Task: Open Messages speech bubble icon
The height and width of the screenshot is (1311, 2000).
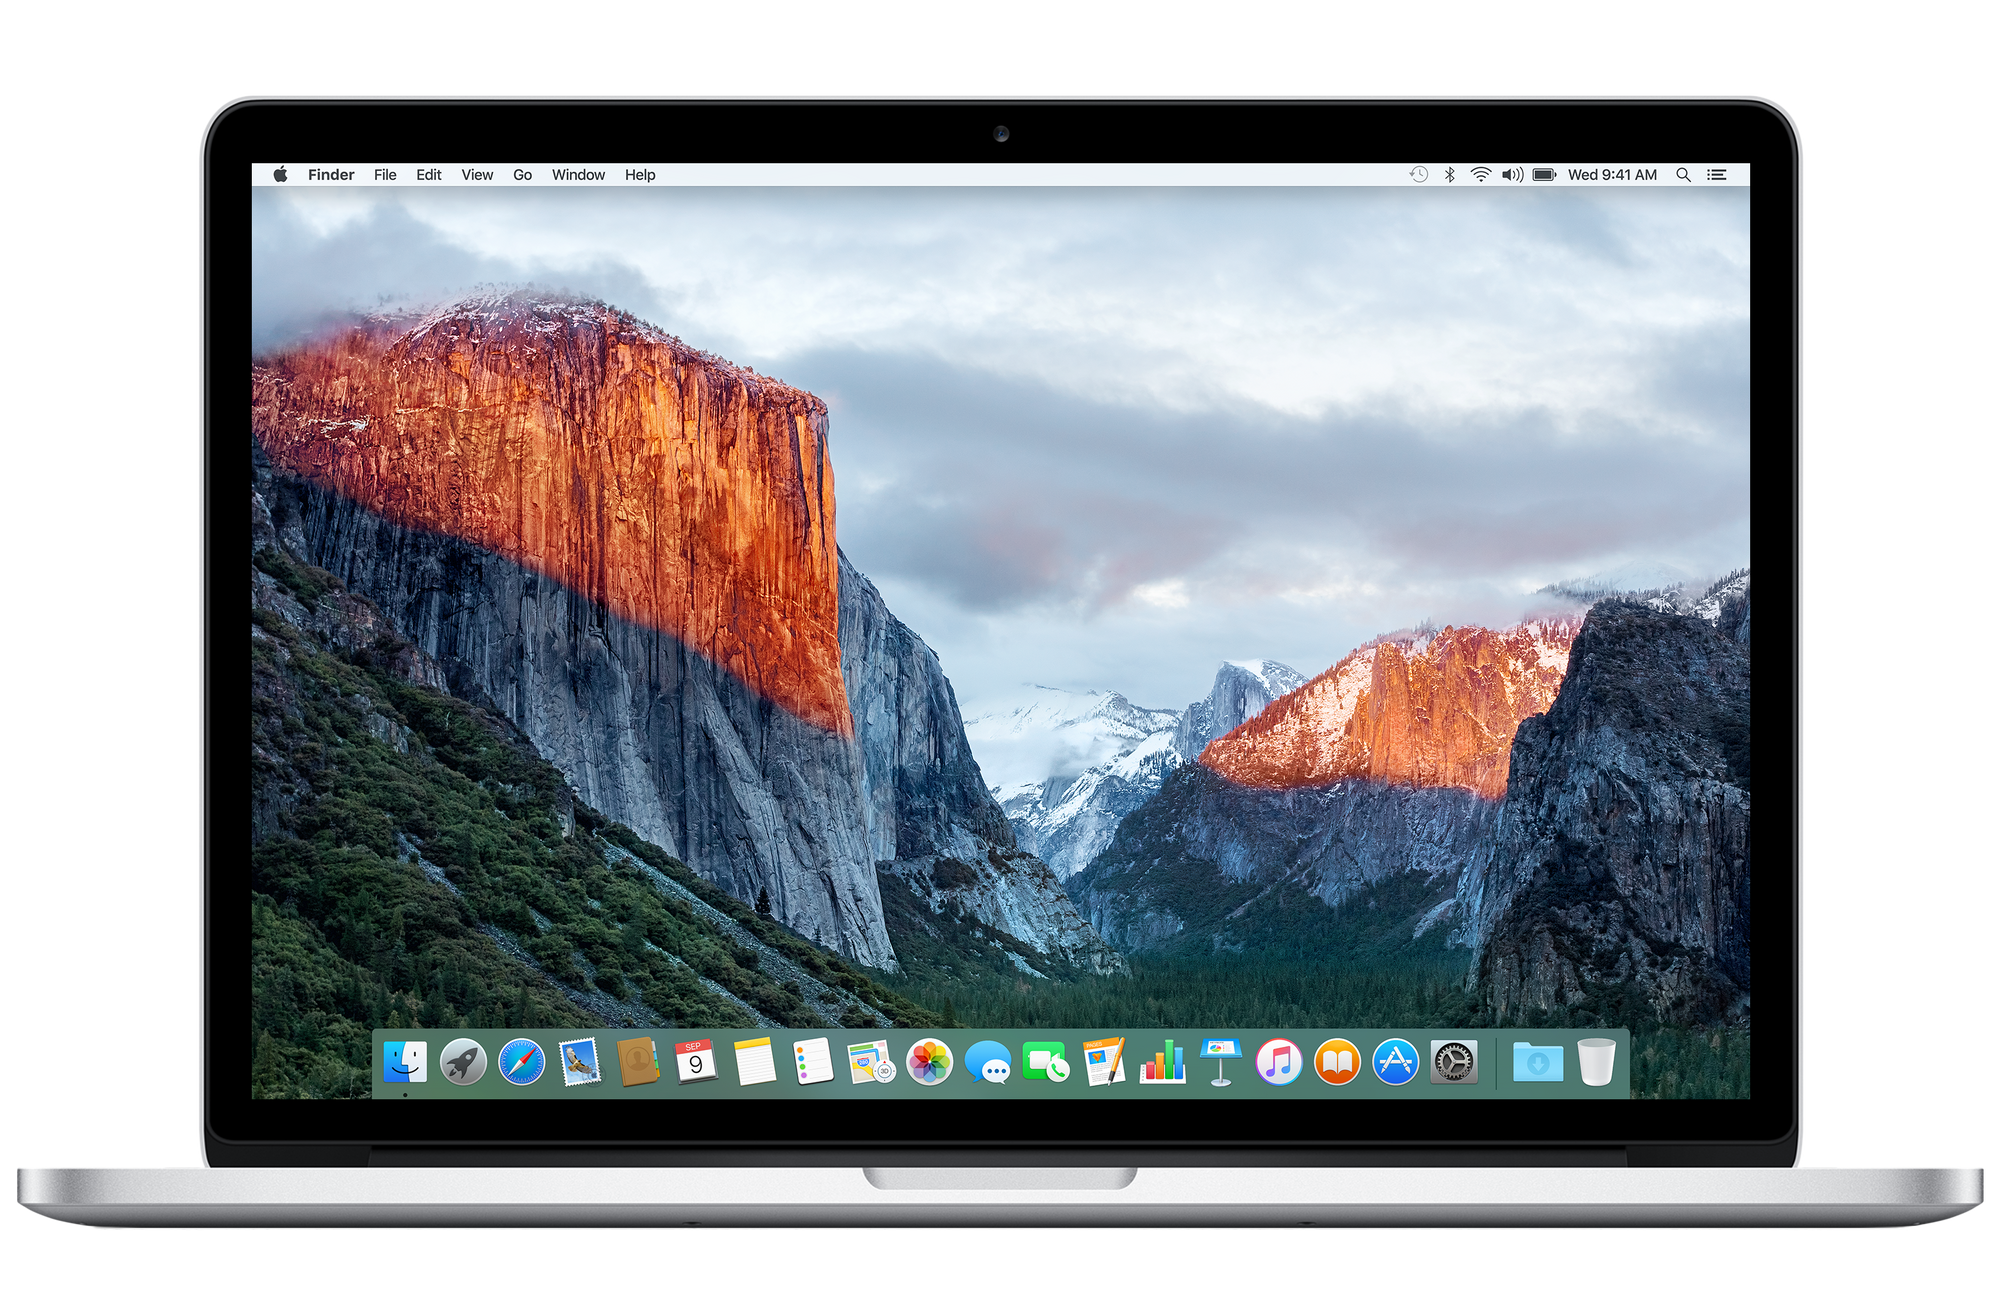Action: click(x=988, y=1063)
